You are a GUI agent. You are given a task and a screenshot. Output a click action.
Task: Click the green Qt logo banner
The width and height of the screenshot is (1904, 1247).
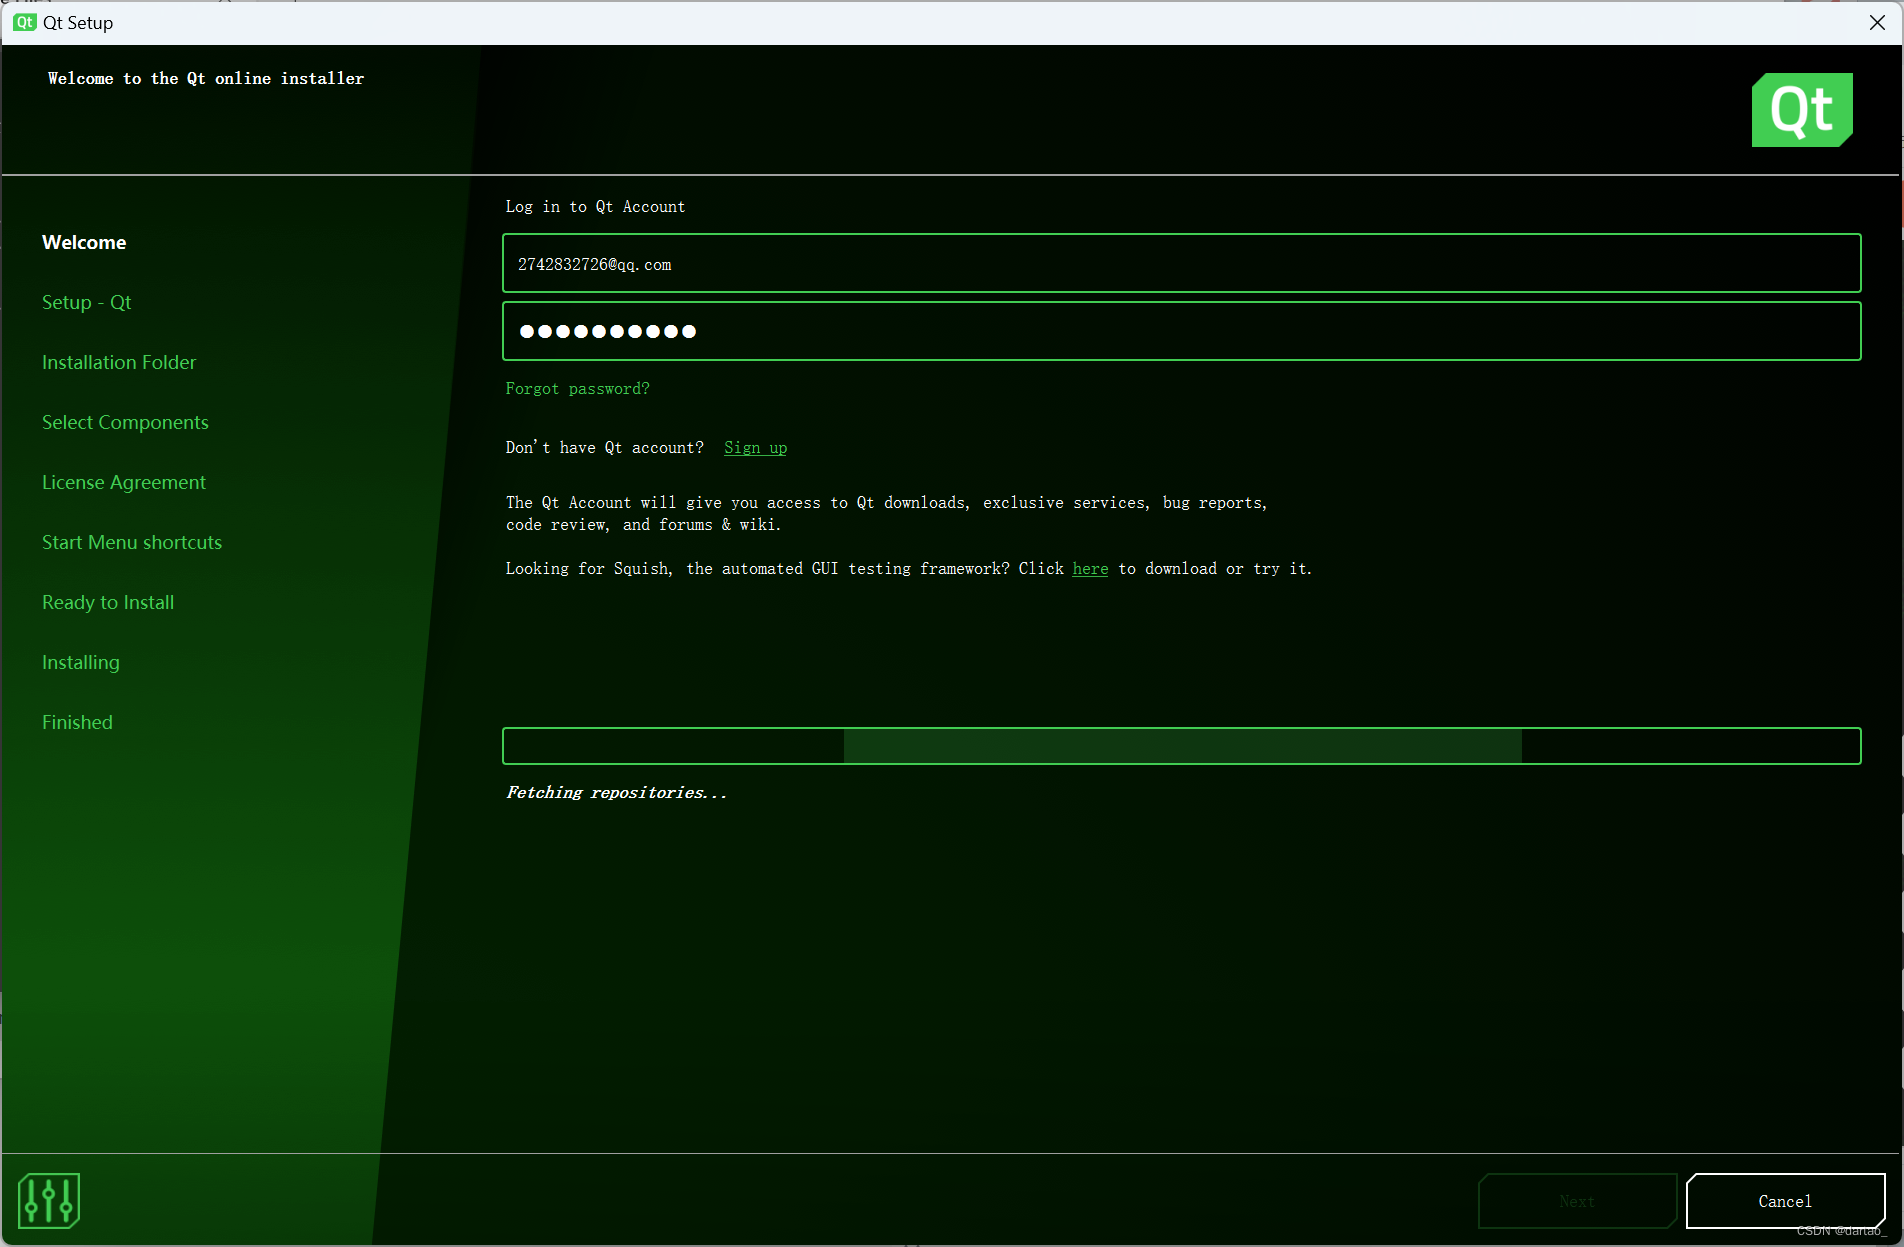pos(1802,110)
